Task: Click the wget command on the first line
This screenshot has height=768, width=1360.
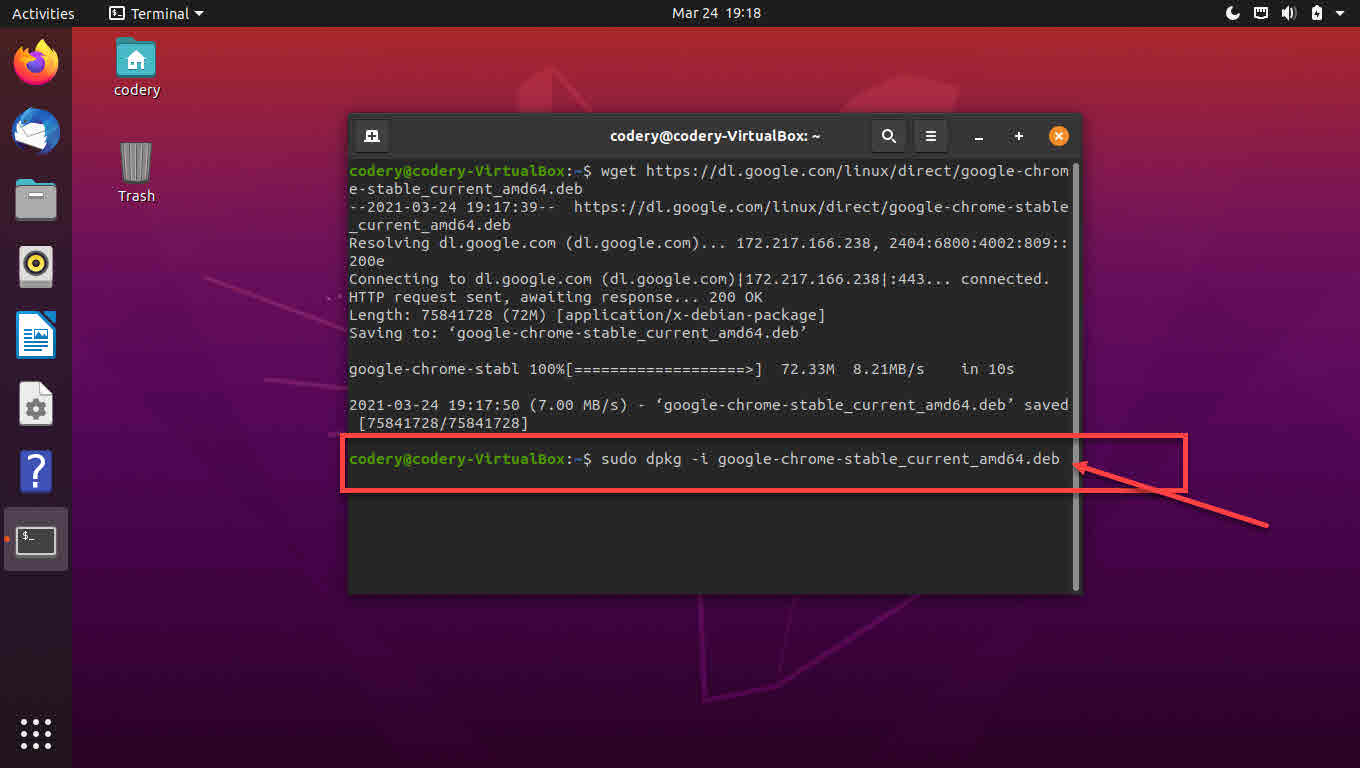Action: coord(709,179)
